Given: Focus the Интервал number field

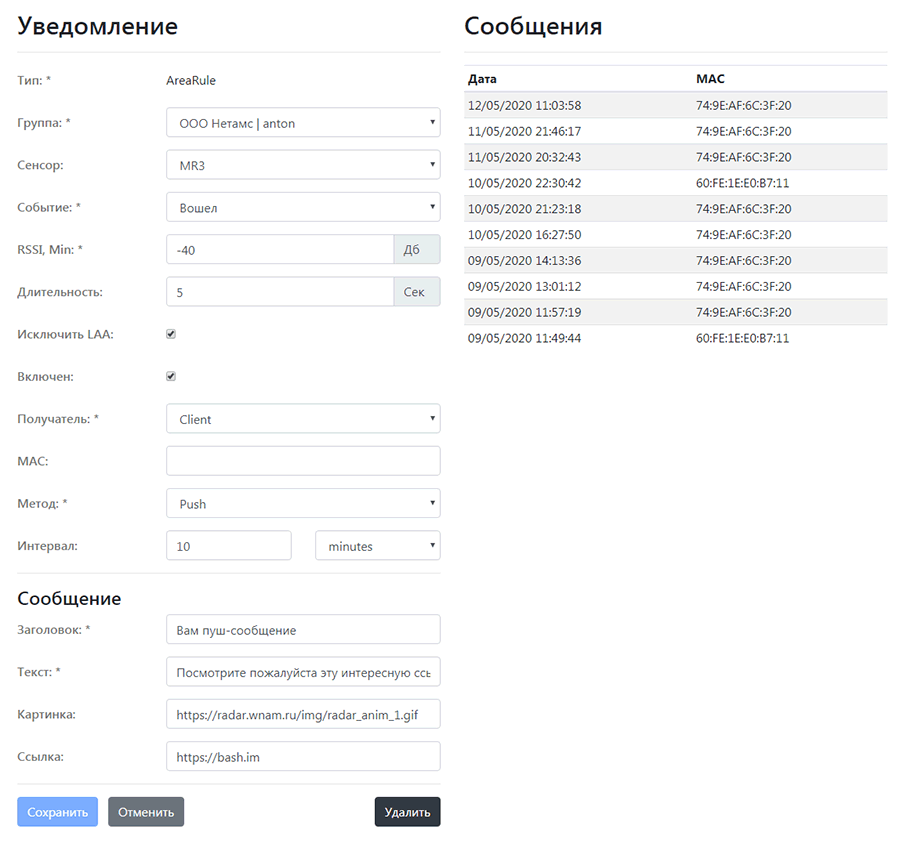Looking at the screenshot, I should pos(229,546).
